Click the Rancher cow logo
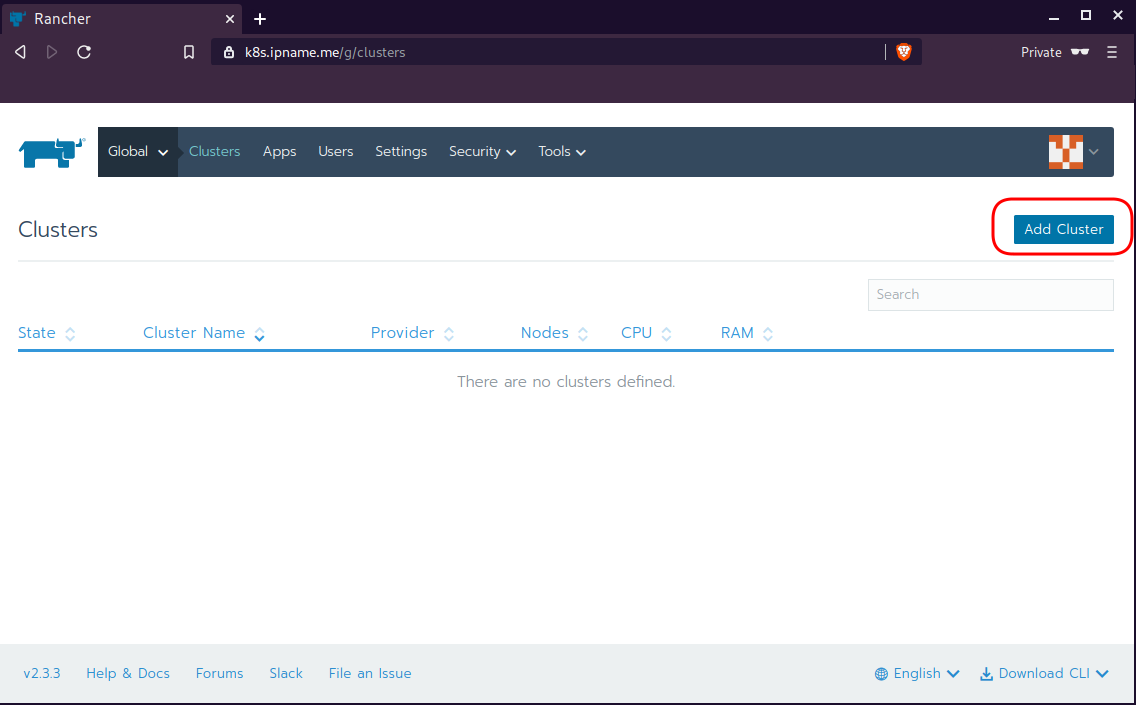The height and width of the screenshot is (705, 1136). [x=52, y=152]
